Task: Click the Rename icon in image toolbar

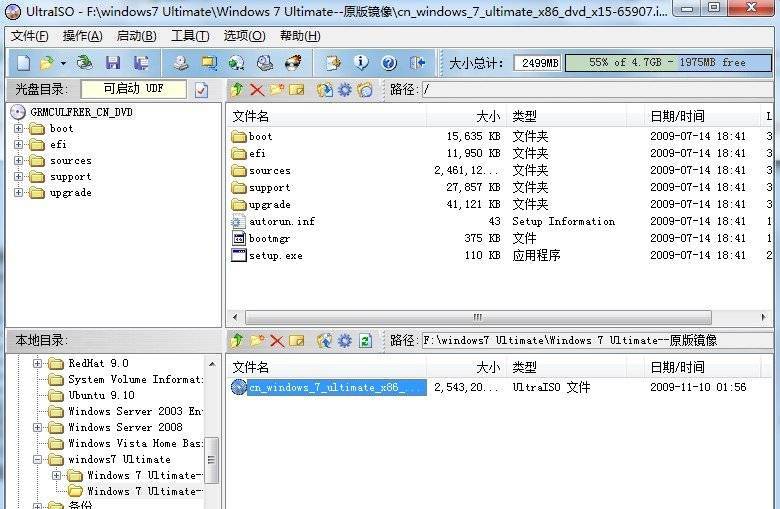Action: (296, 90)
